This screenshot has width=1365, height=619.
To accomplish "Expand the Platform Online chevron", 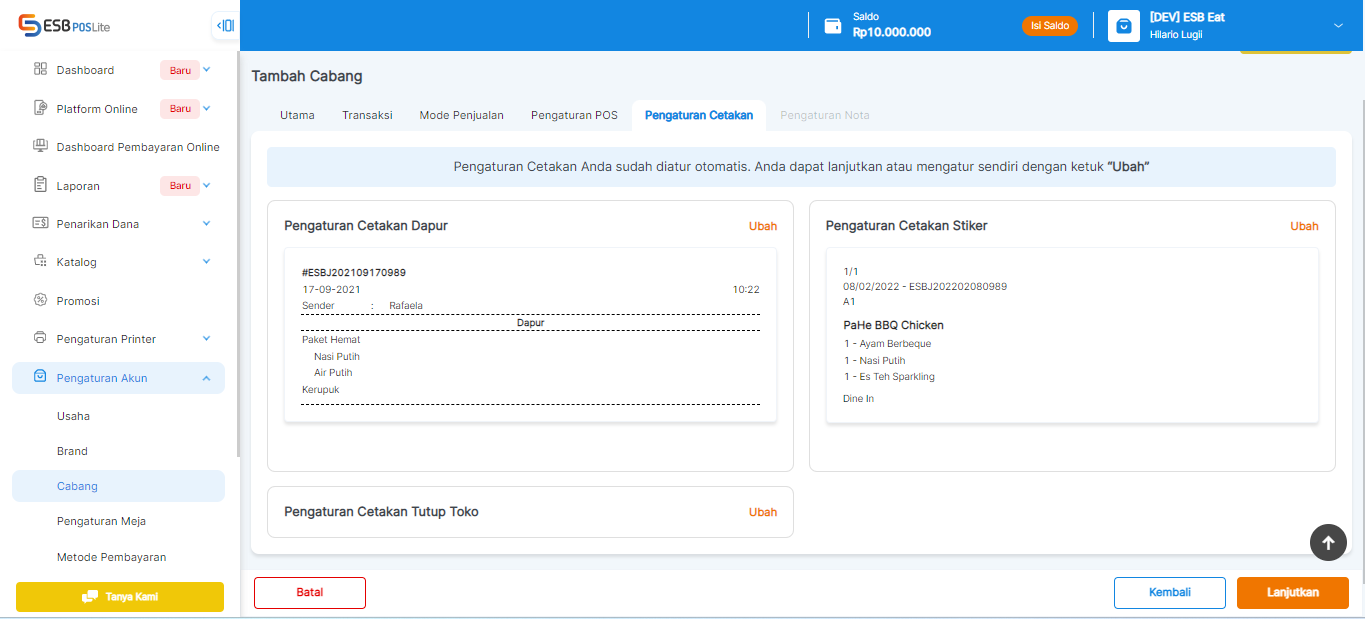I will point(207,108).
